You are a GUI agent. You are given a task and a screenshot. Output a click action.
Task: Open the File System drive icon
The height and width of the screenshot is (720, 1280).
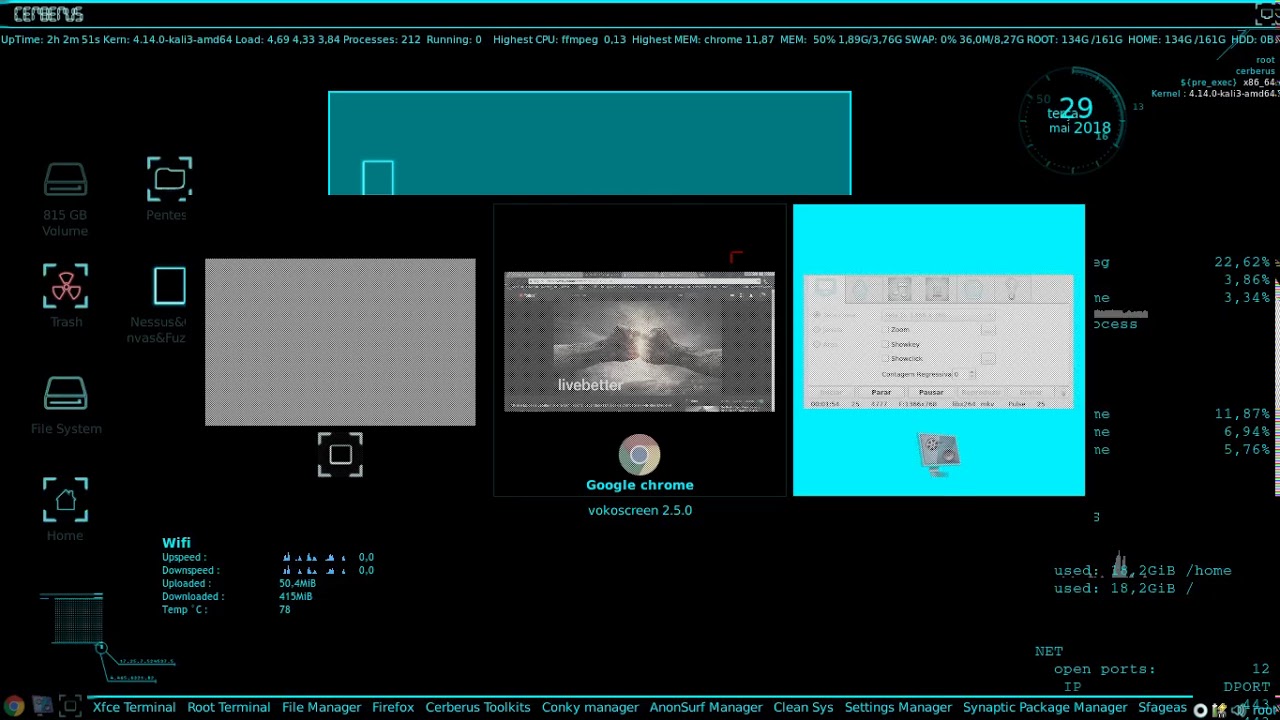(65, 394)
